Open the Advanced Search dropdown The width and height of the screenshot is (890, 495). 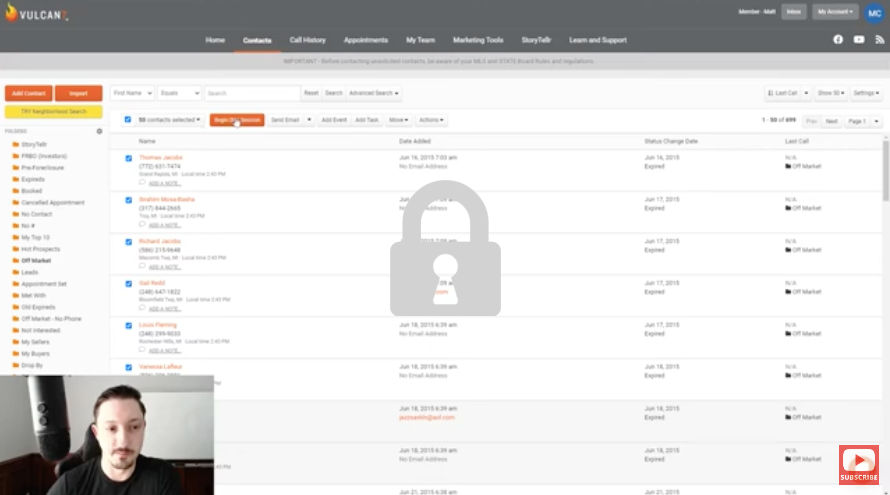[374, 93]
